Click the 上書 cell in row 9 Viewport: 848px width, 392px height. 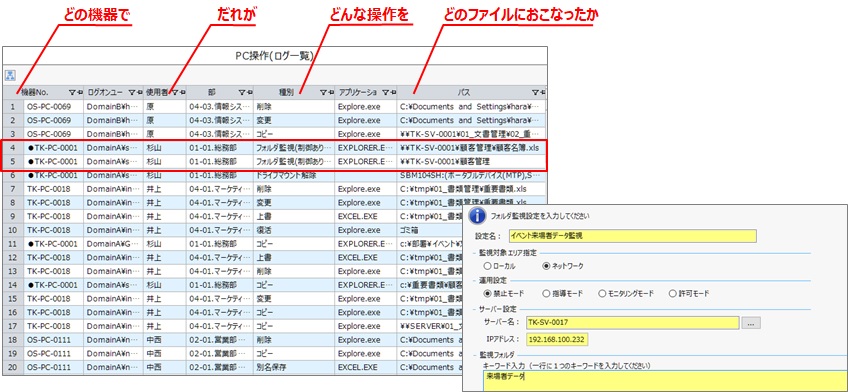294,216
